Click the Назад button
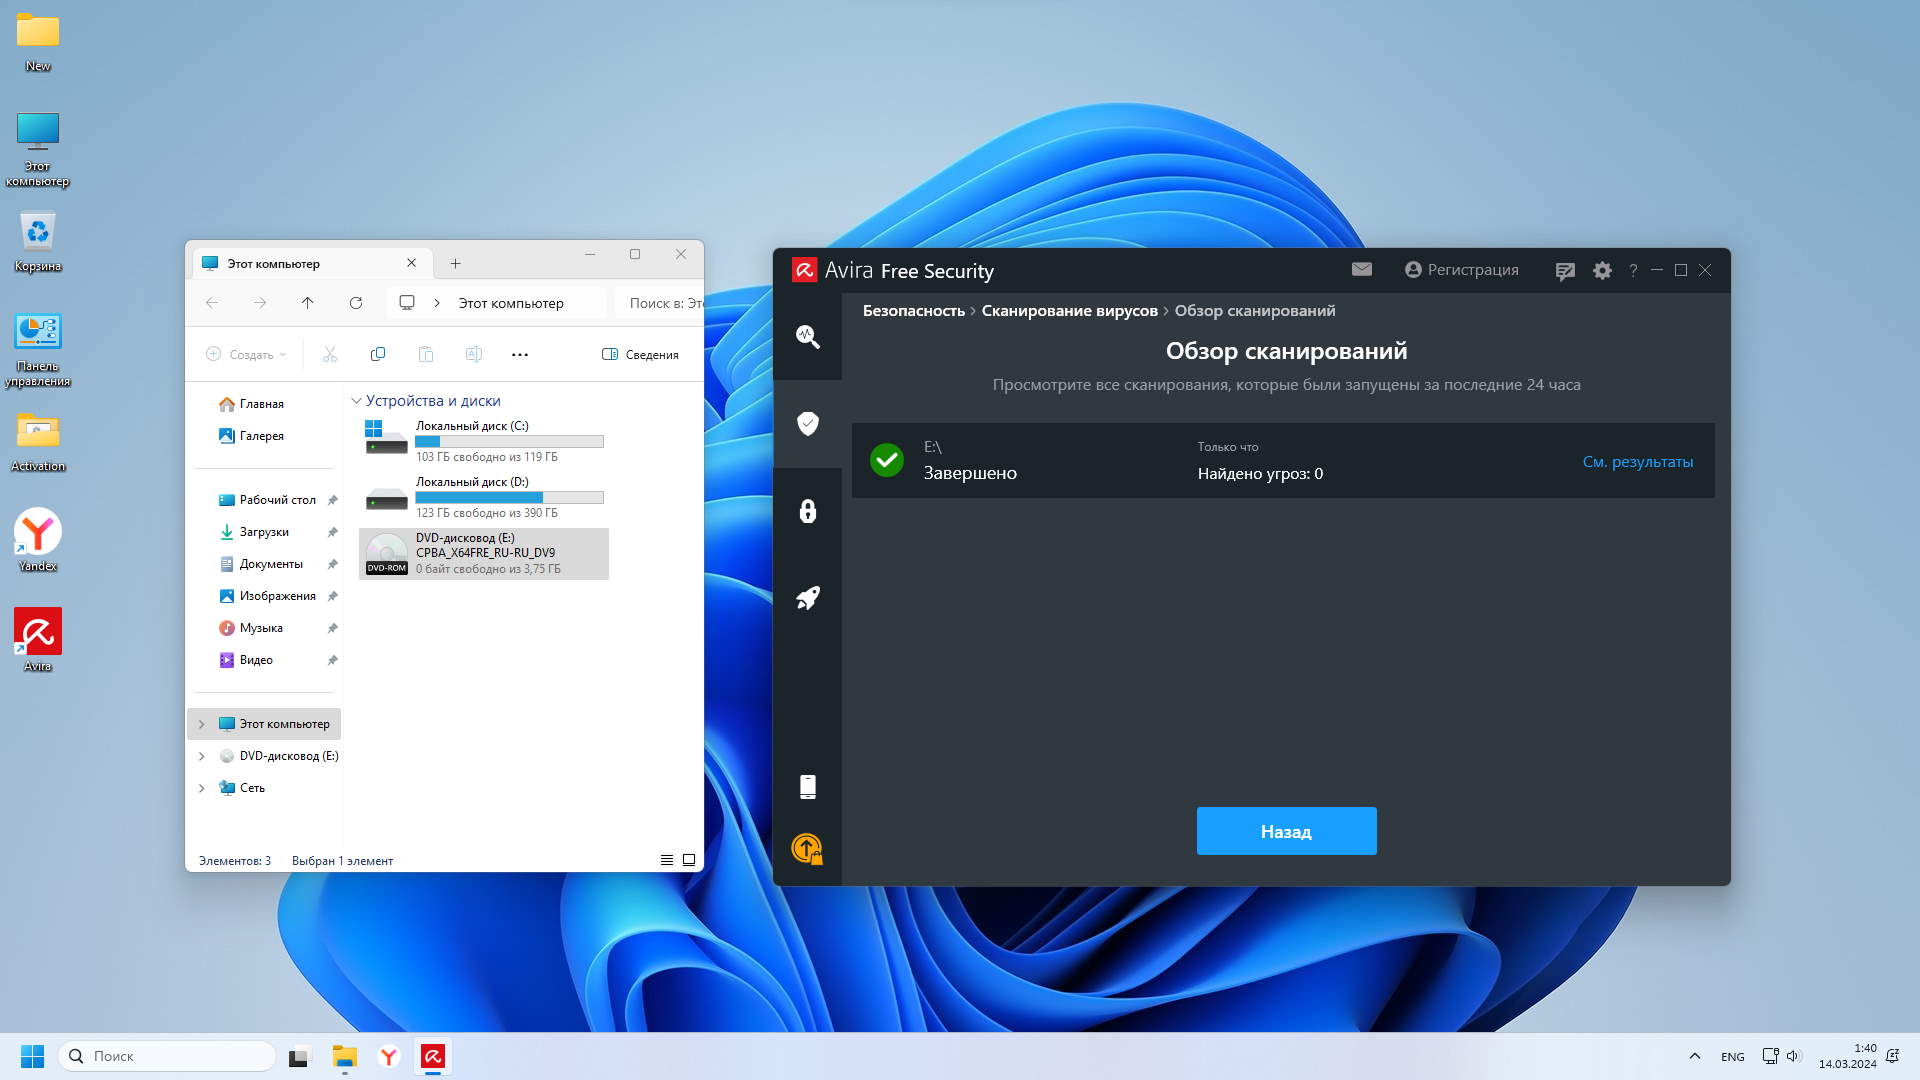This screenshot has height=1080, width=1920. [1286, 831]
